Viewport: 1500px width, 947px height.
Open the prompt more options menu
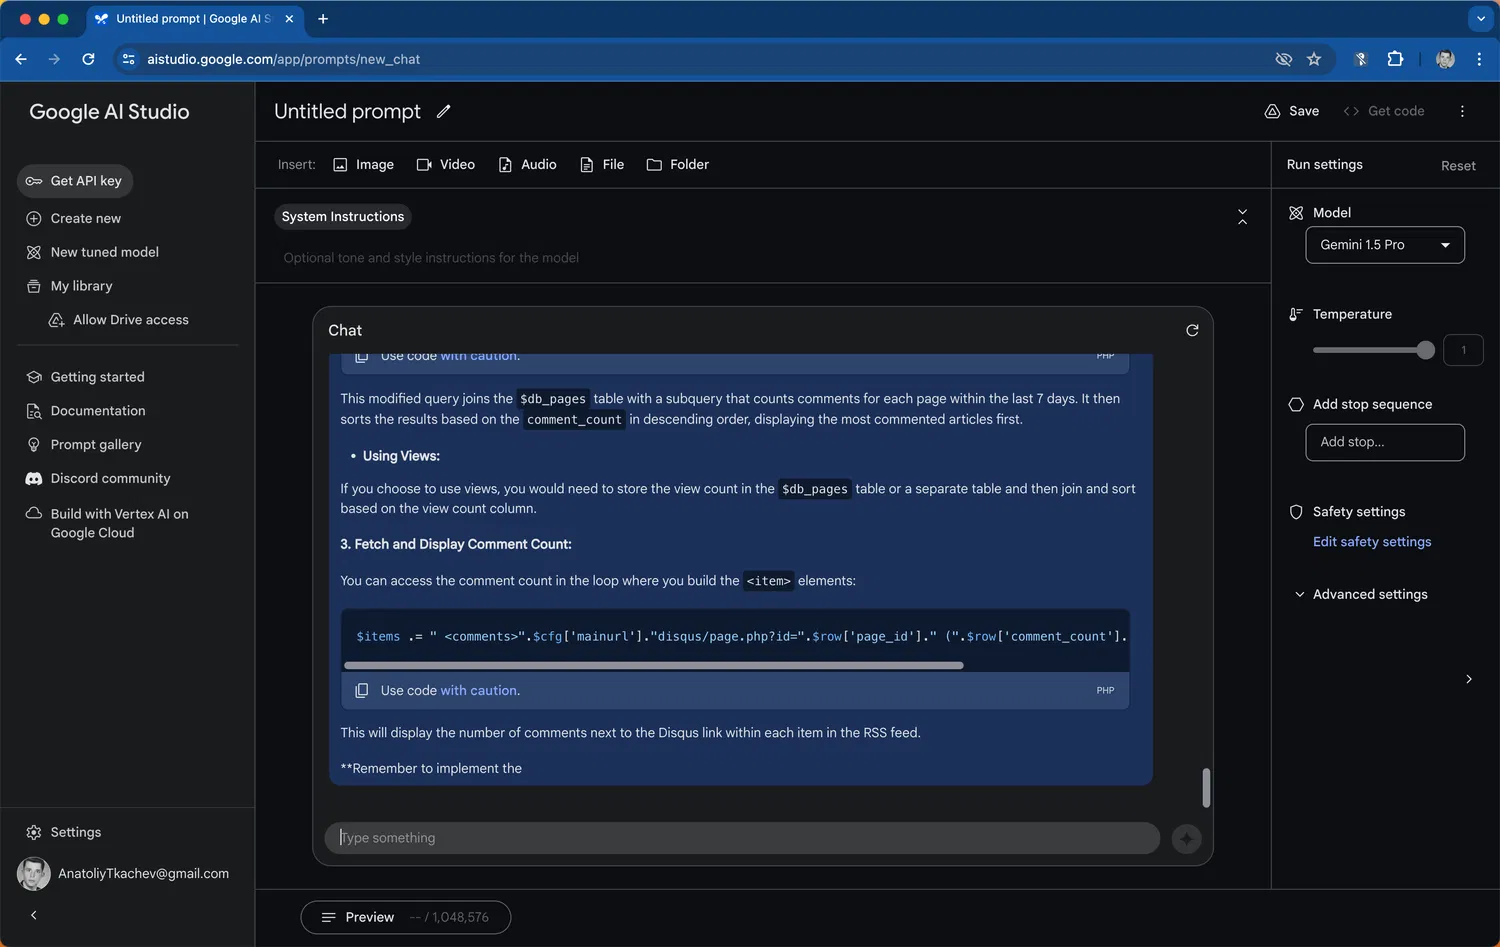1462,112
